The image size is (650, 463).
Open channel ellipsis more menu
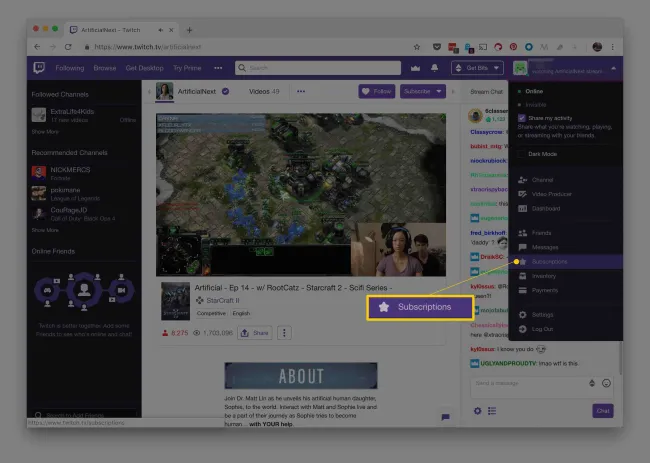pyautogui.click(x=301, y=91)
